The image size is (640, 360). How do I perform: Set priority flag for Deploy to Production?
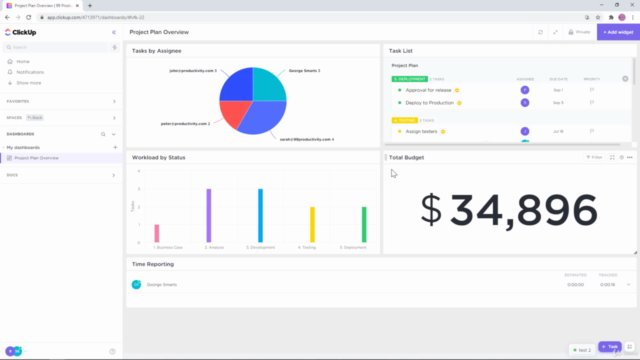point(592,103)
